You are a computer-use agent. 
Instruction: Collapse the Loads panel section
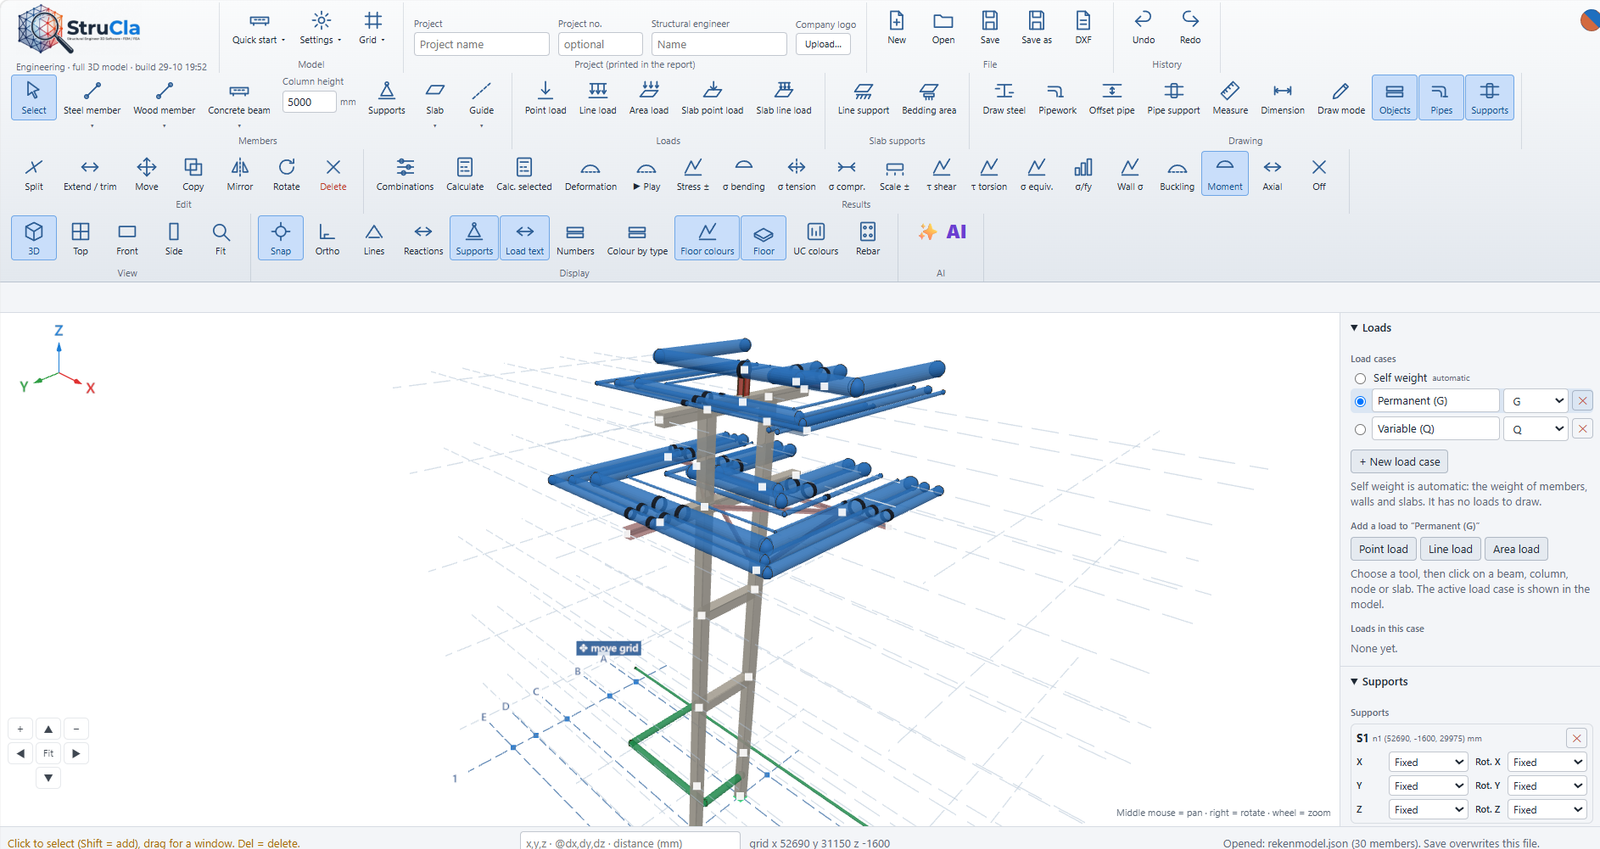point(1371,328)
